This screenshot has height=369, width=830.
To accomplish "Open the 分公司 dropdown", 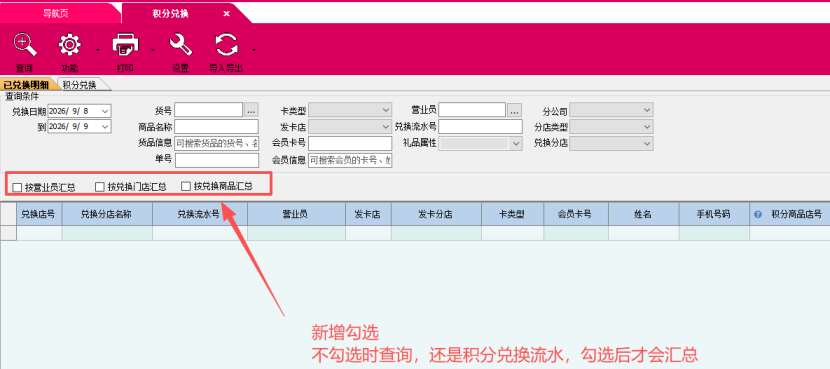I will [647, 110].
